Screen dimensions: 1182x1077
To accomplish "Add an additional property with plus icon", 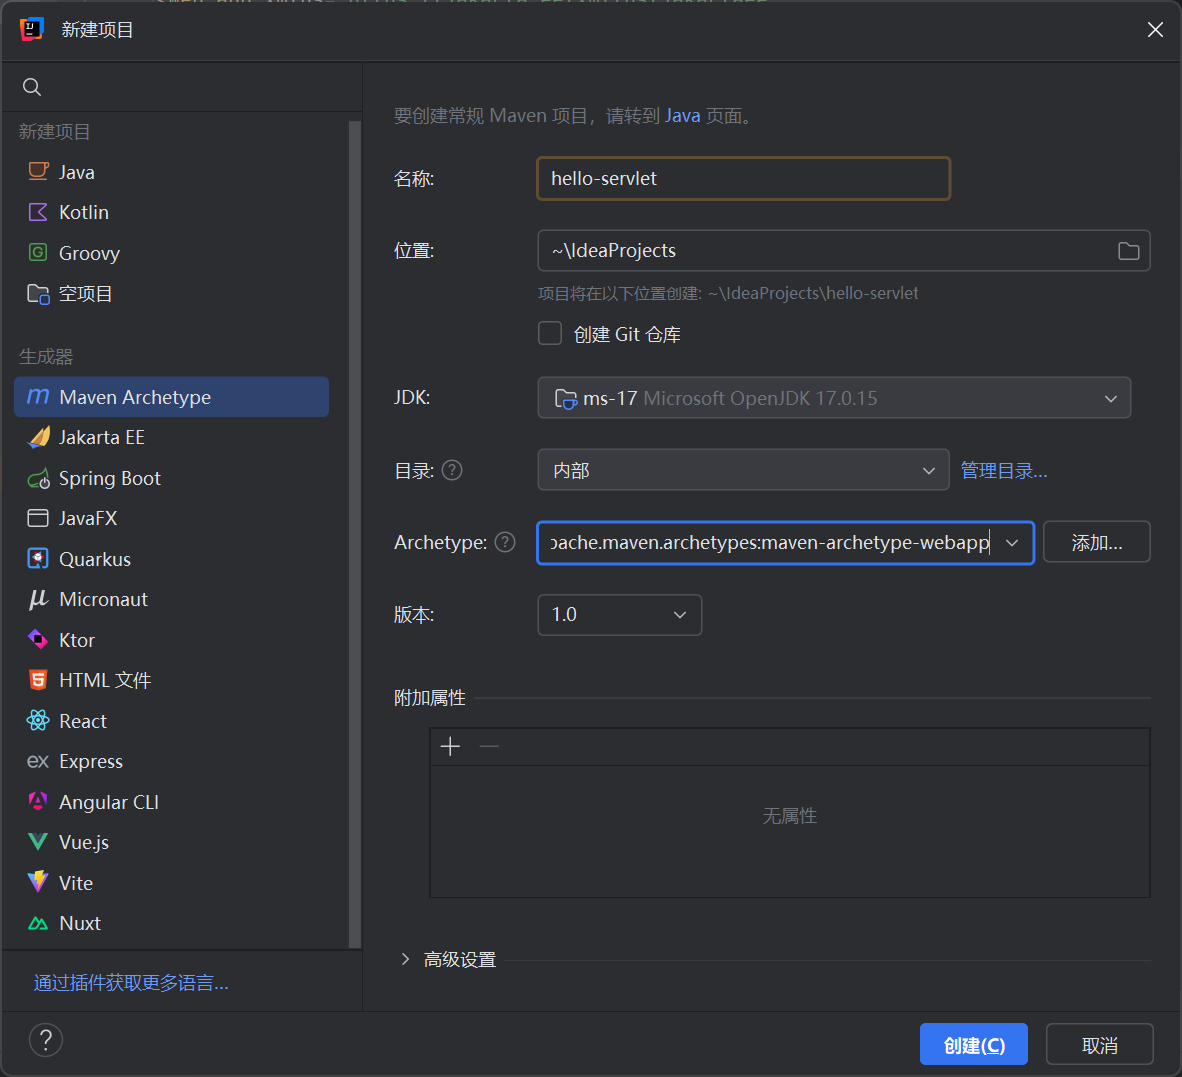I will point(450,746).
